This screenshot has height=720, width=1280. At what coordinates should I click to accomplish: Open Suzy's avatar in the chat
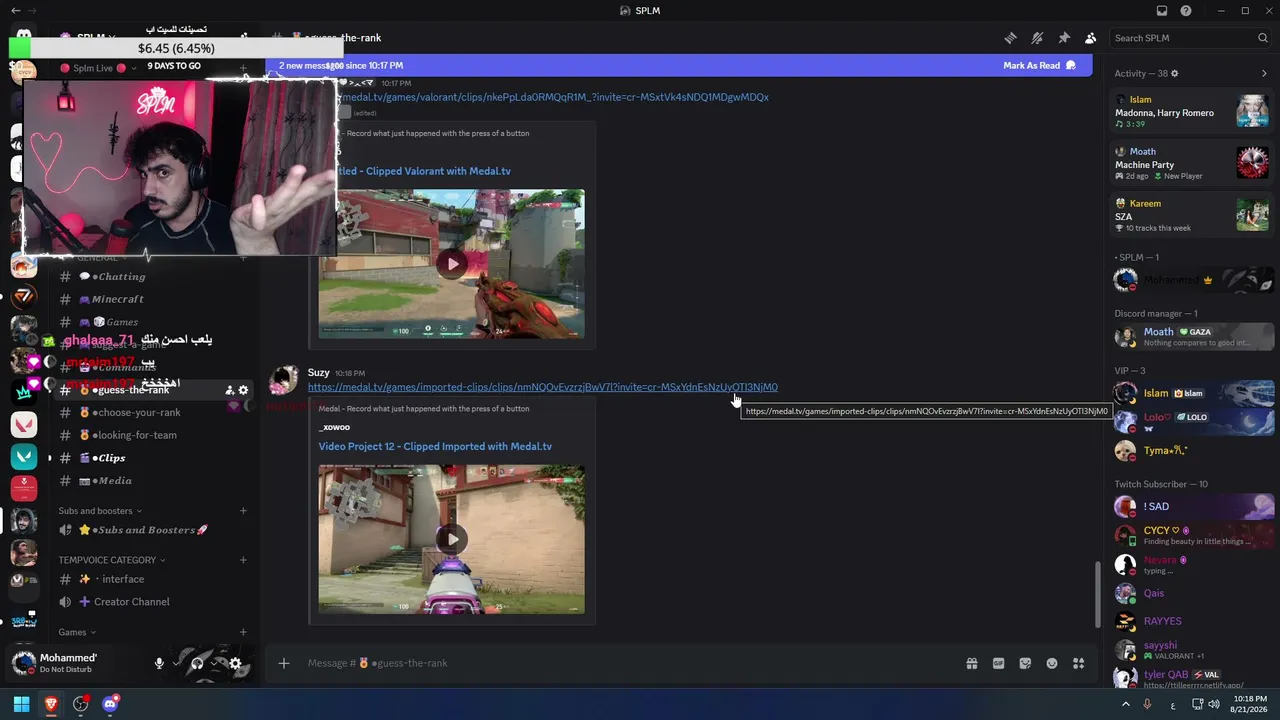tap(284, 380)
